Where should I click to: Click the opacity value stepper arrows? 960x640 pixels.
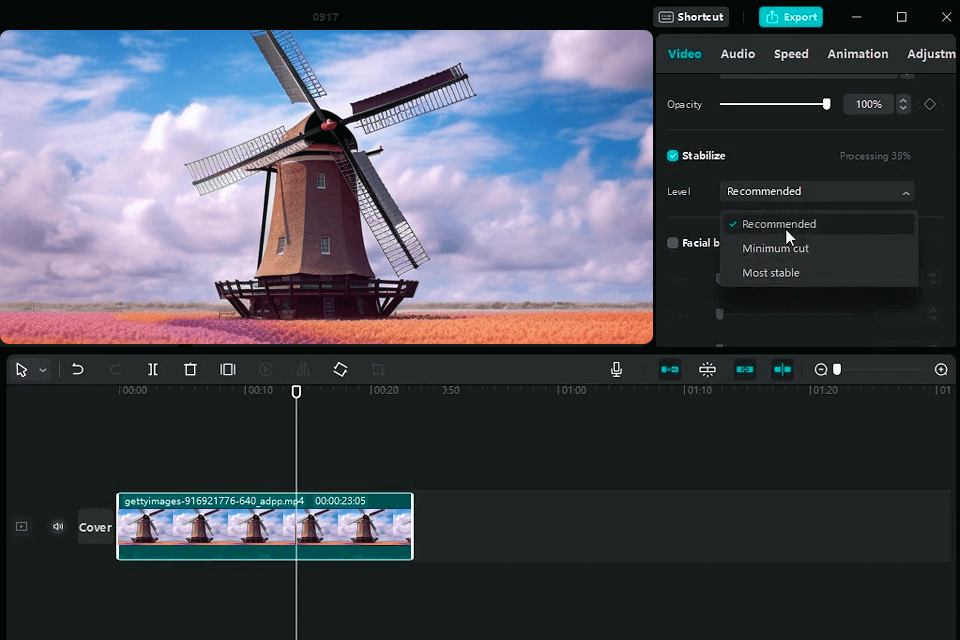[x=903, y=104]
